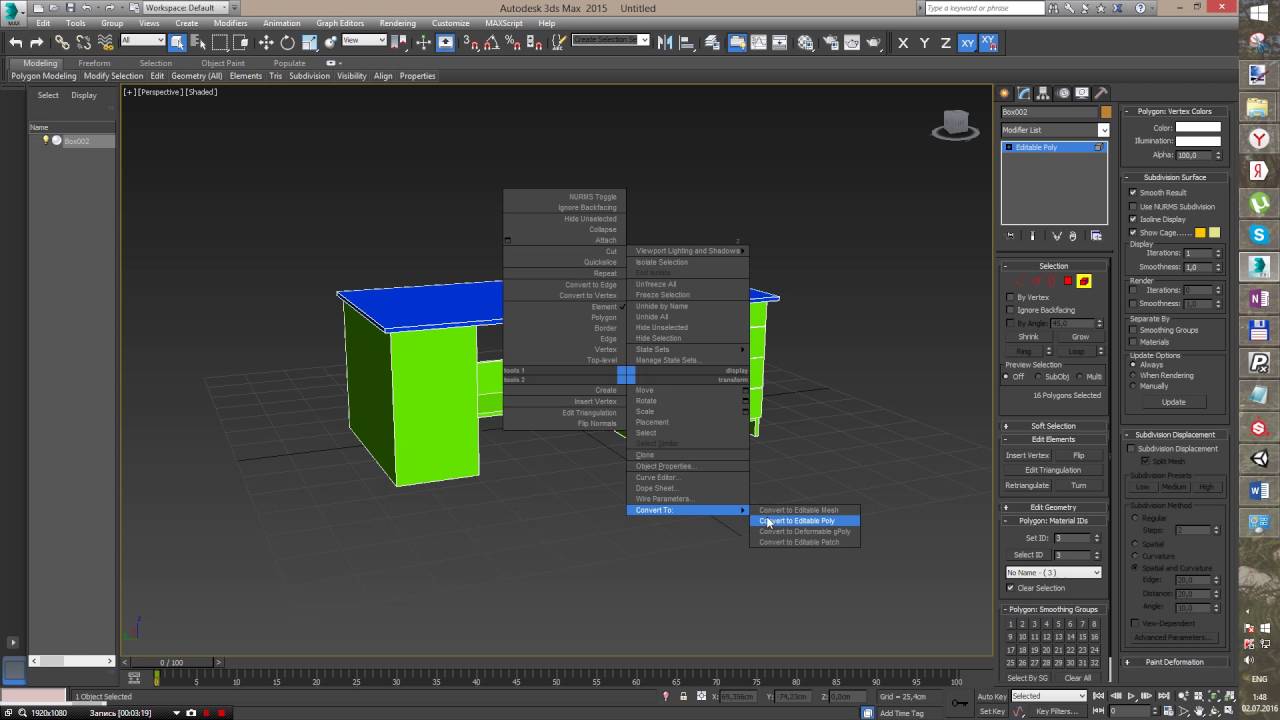Toggle the Clear Selection checkbox
1280x720 pixels.
(1010, 588)
